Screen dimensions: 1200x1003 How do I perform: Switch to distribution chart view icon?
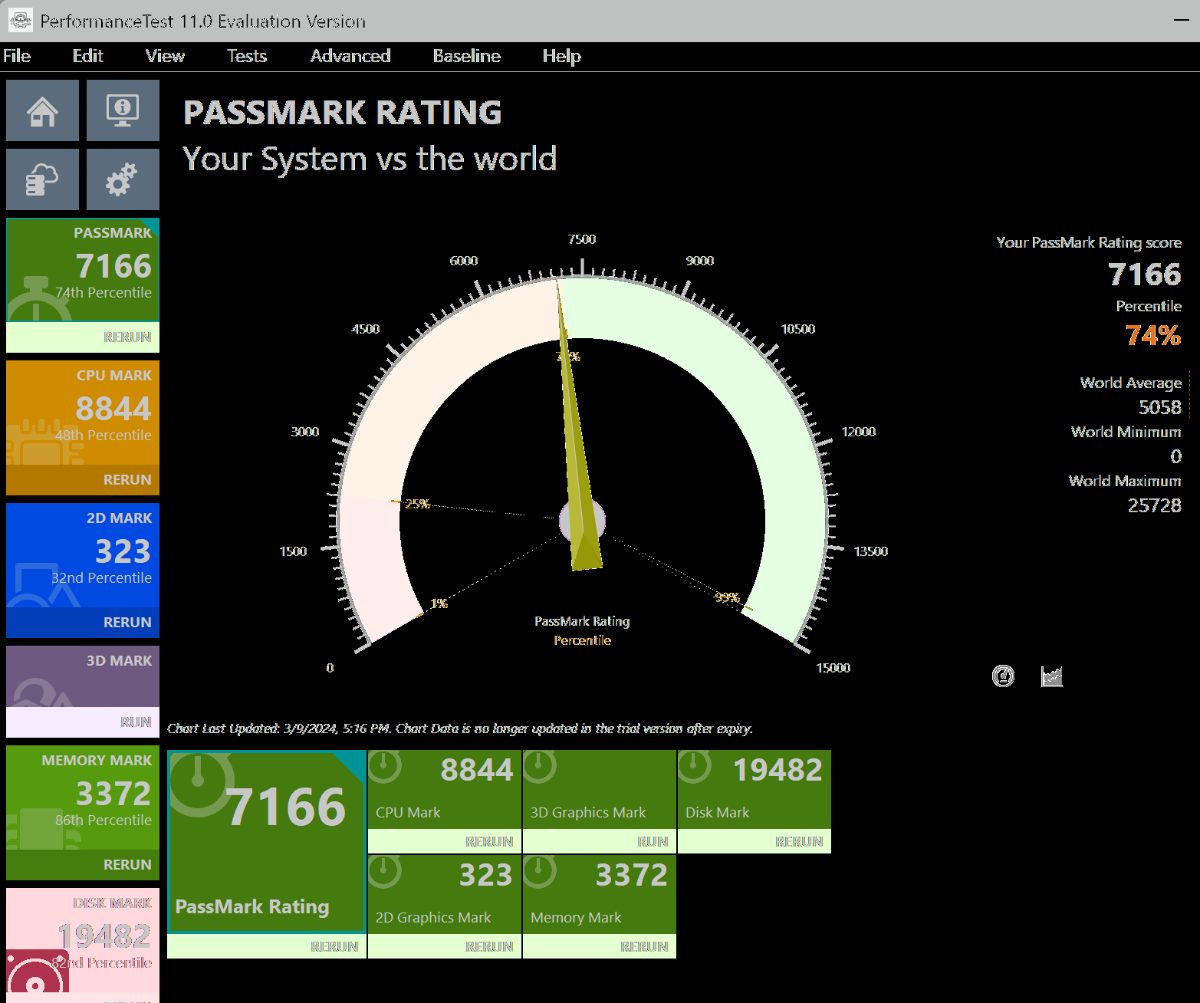tap(1051, 676)
